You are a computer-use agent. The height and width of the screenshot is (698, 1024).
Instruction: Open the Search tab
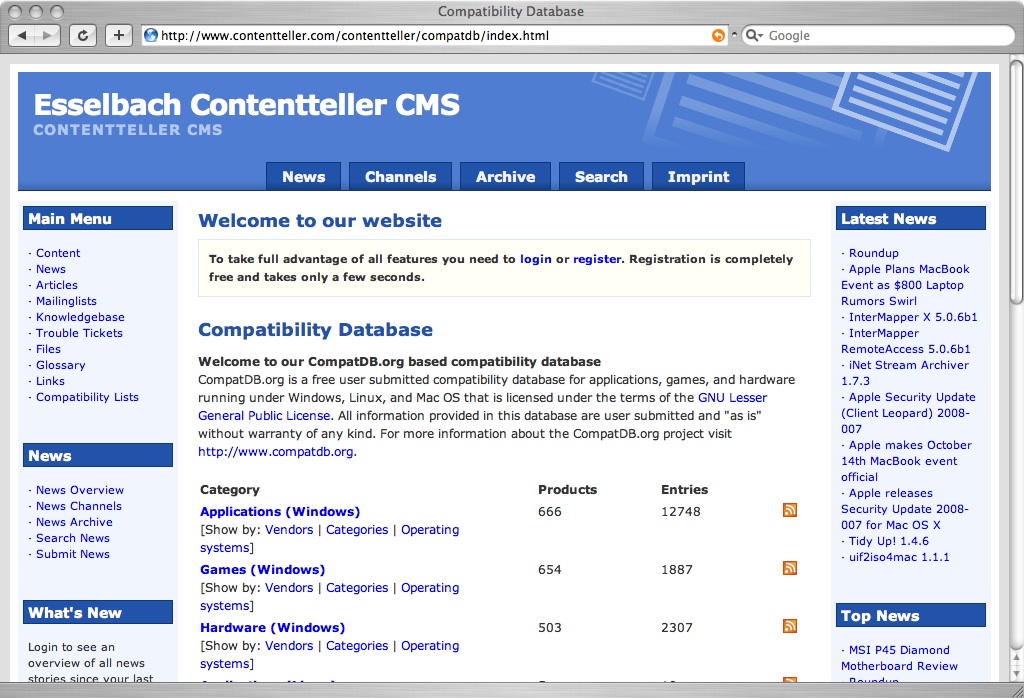(x=601, y=176)
